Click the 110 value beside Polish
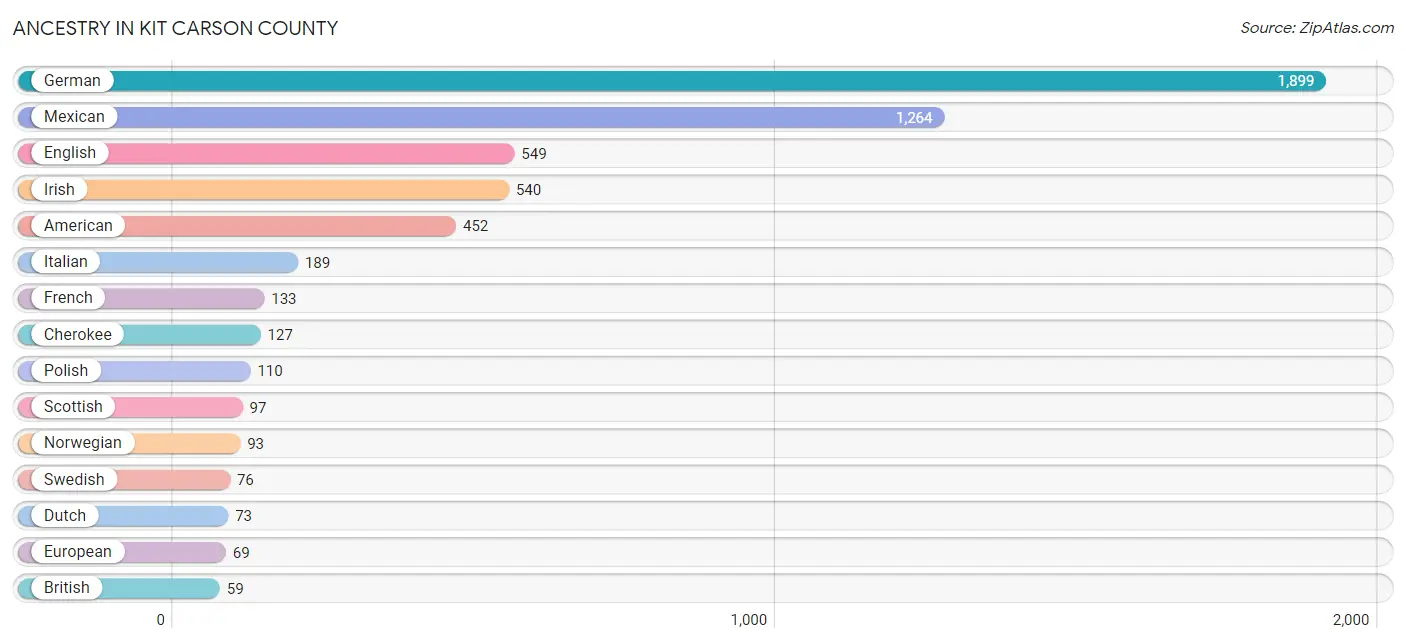 coord(270,371)
